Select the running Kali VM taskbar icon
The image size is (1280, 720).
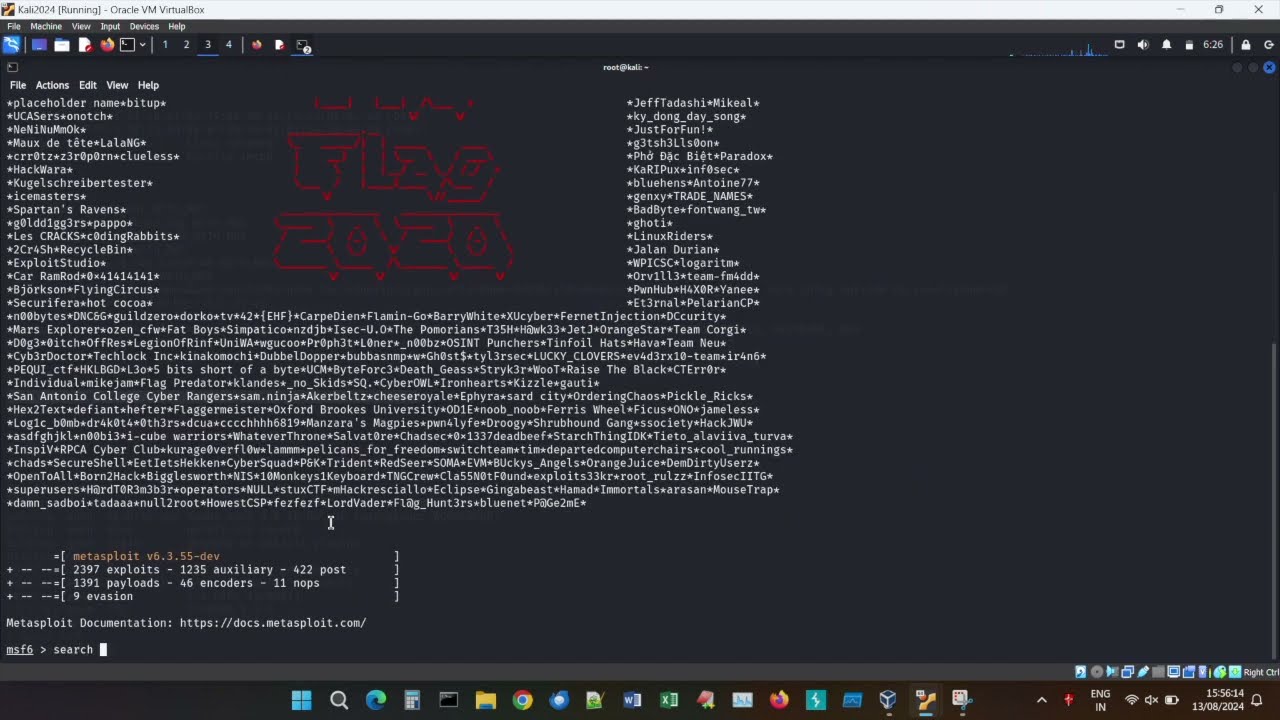point(925,700)
